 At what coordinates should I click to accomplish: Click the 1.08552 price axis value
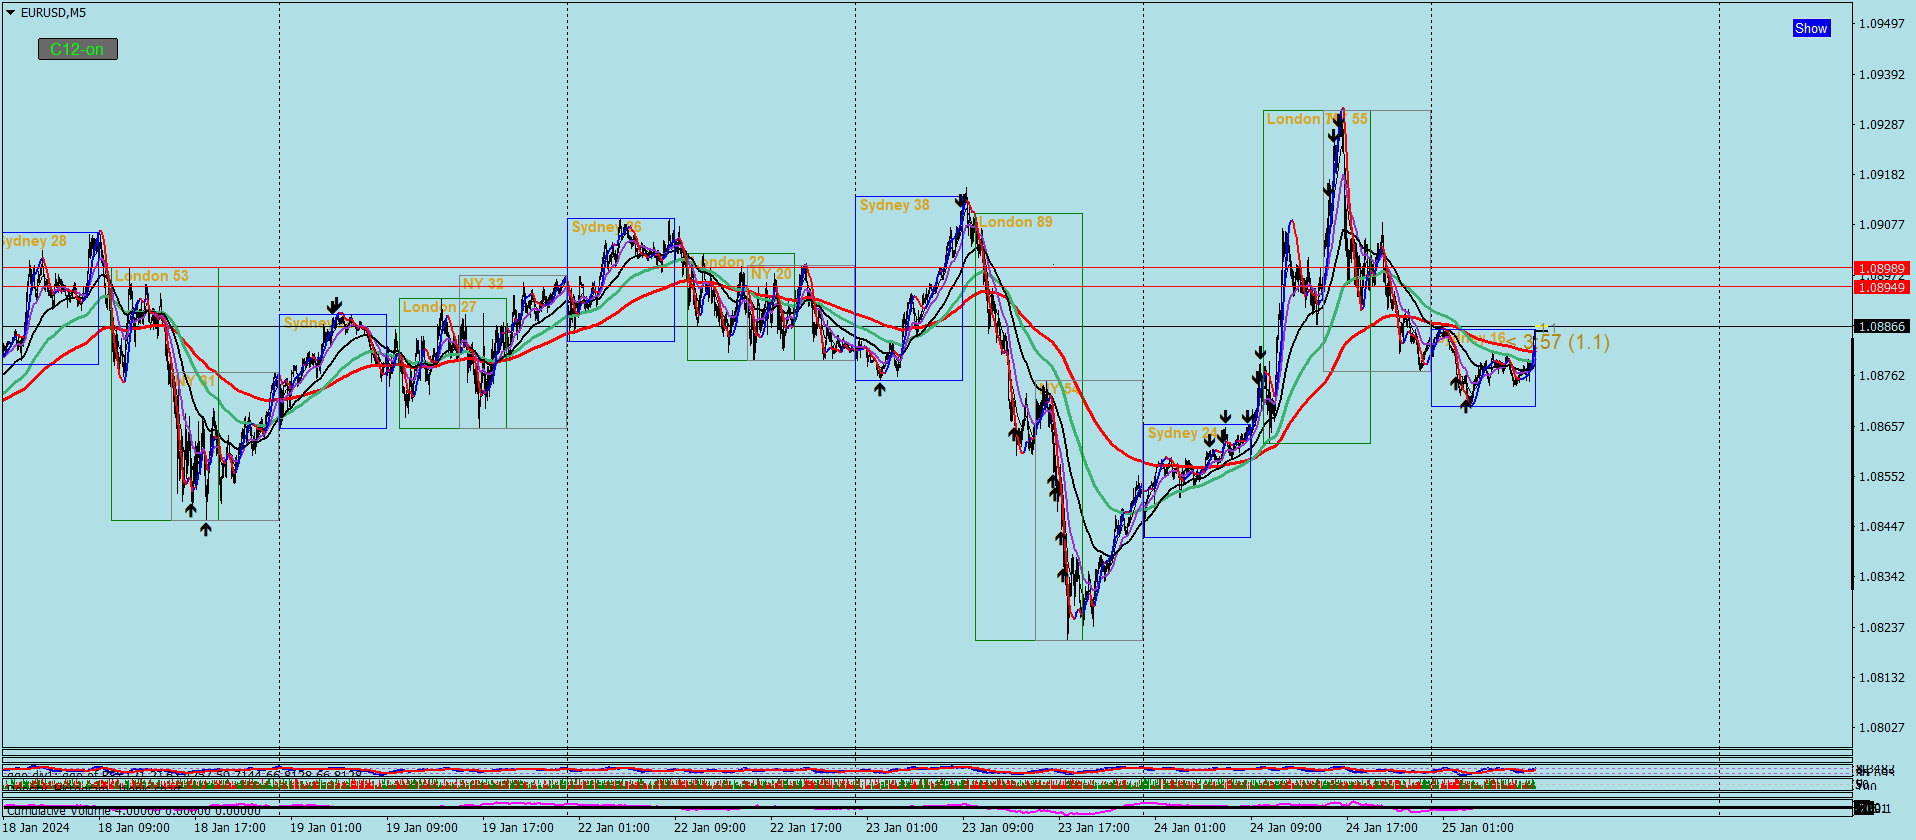[x=1881, y=476]
